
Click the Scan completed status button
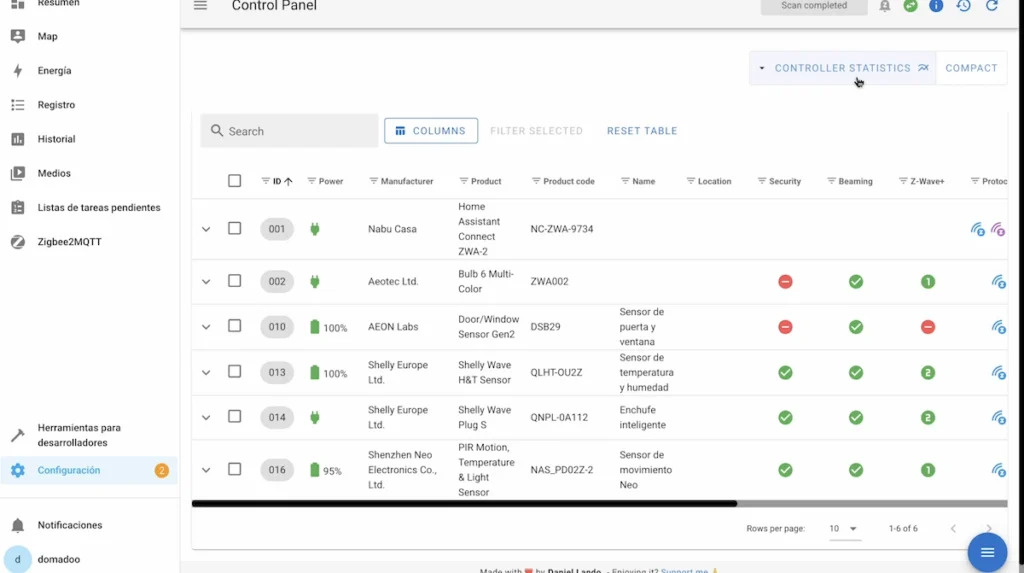click(814, 6)
